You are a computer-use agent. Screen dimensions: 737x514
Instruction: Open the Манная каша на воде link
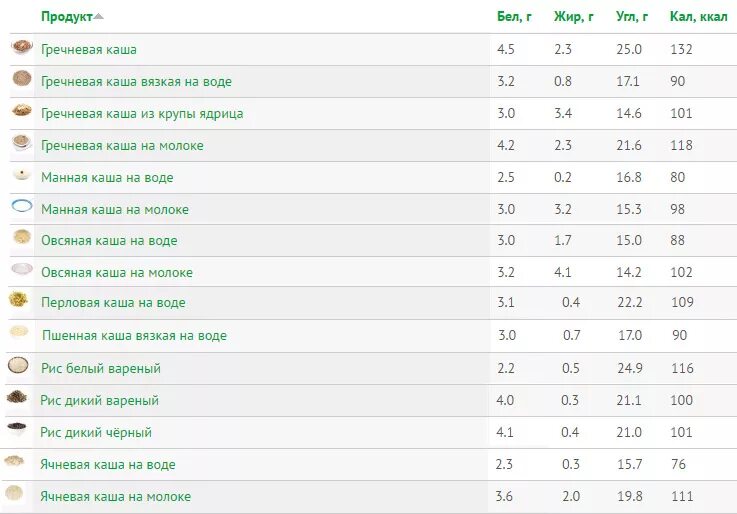[x=107, y=178]
